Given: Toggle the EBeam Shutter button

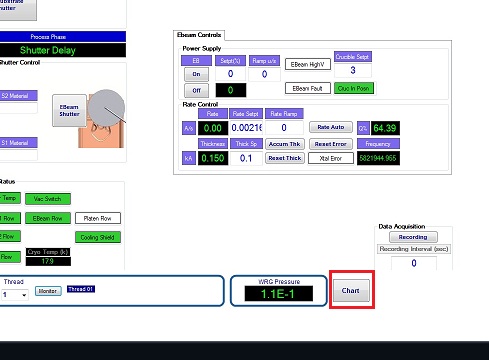Looking at the screenshot, I should point(69,110).
